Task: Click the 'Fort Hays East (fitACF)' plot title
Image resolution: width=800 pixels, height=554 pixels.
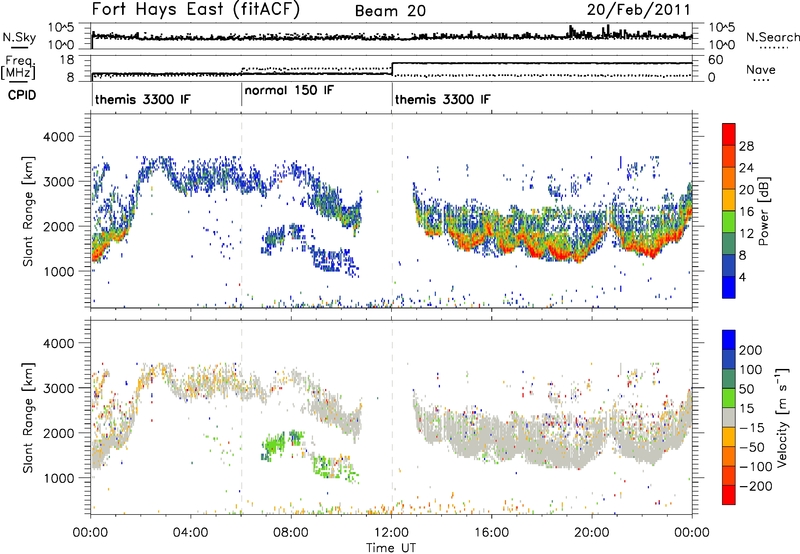Action: [196, 9]
